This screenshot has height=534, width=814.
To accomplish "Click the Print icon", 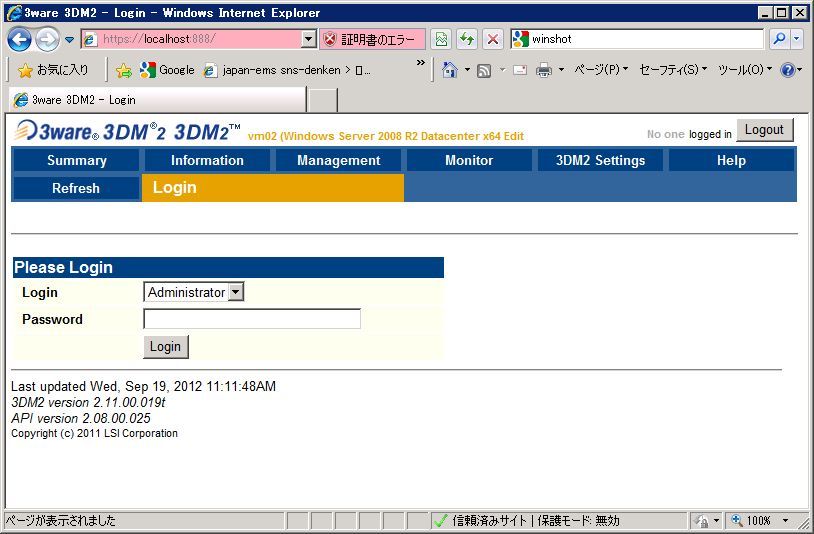I will [x=544, y=70].
